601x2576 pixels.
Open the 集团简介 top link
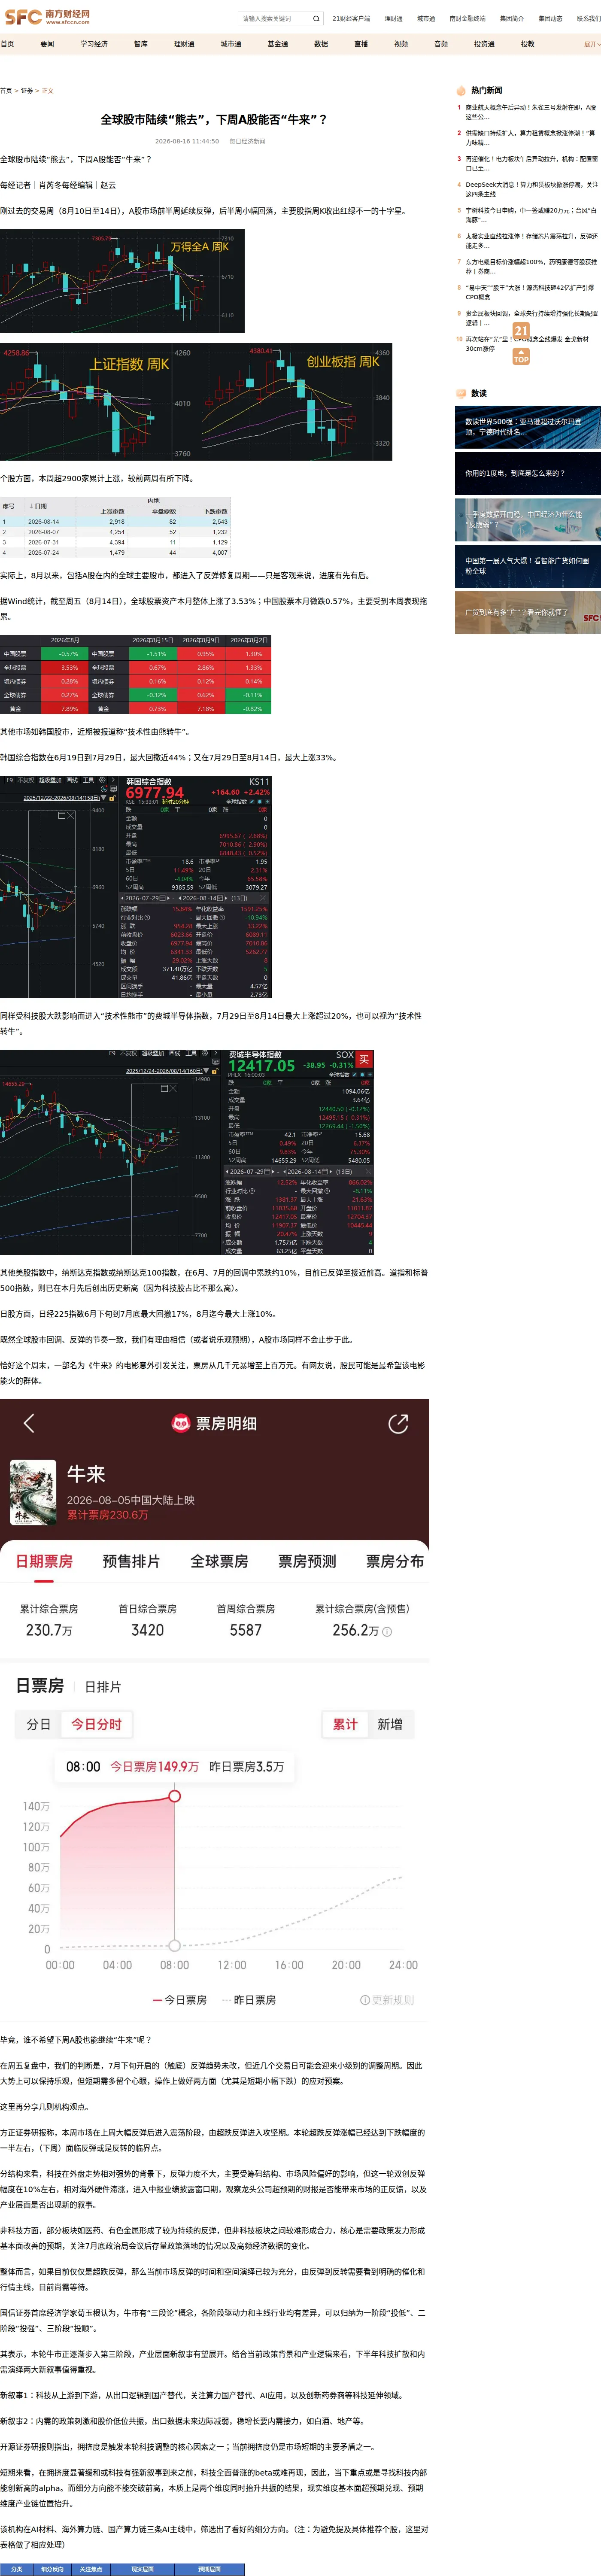tap(512, 18)
